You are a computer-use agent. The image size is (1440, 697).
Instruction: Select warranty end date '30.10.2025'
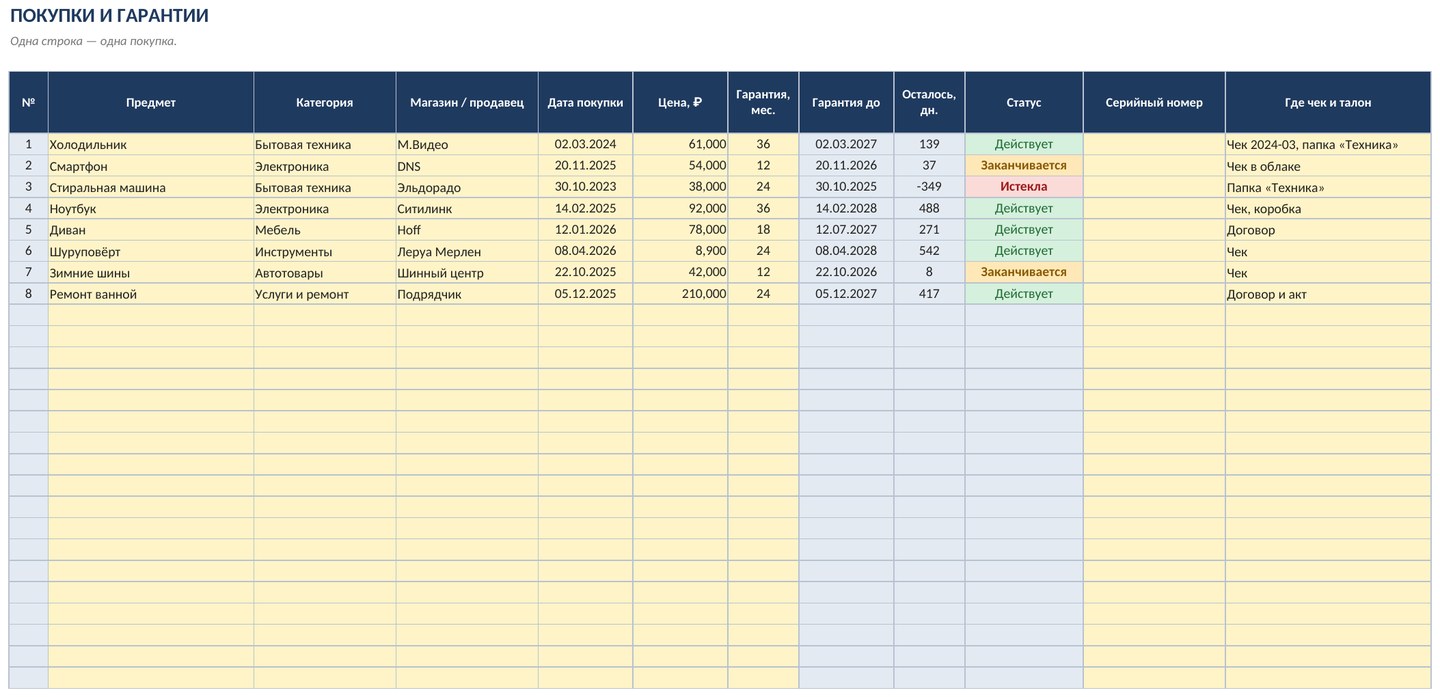pyautogui.click(x=846, y=187)
